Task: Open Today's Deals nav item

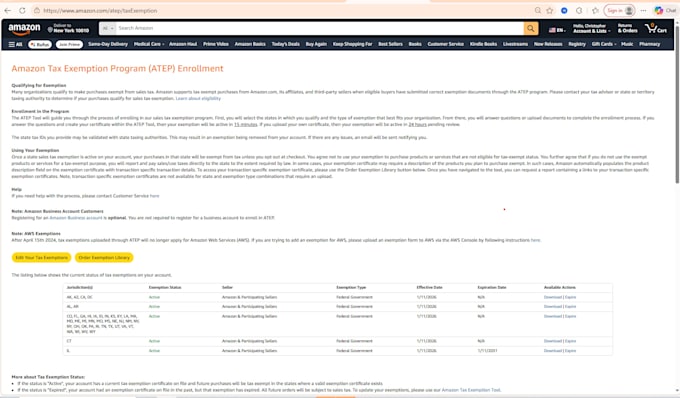Action: tap(285, 44)
